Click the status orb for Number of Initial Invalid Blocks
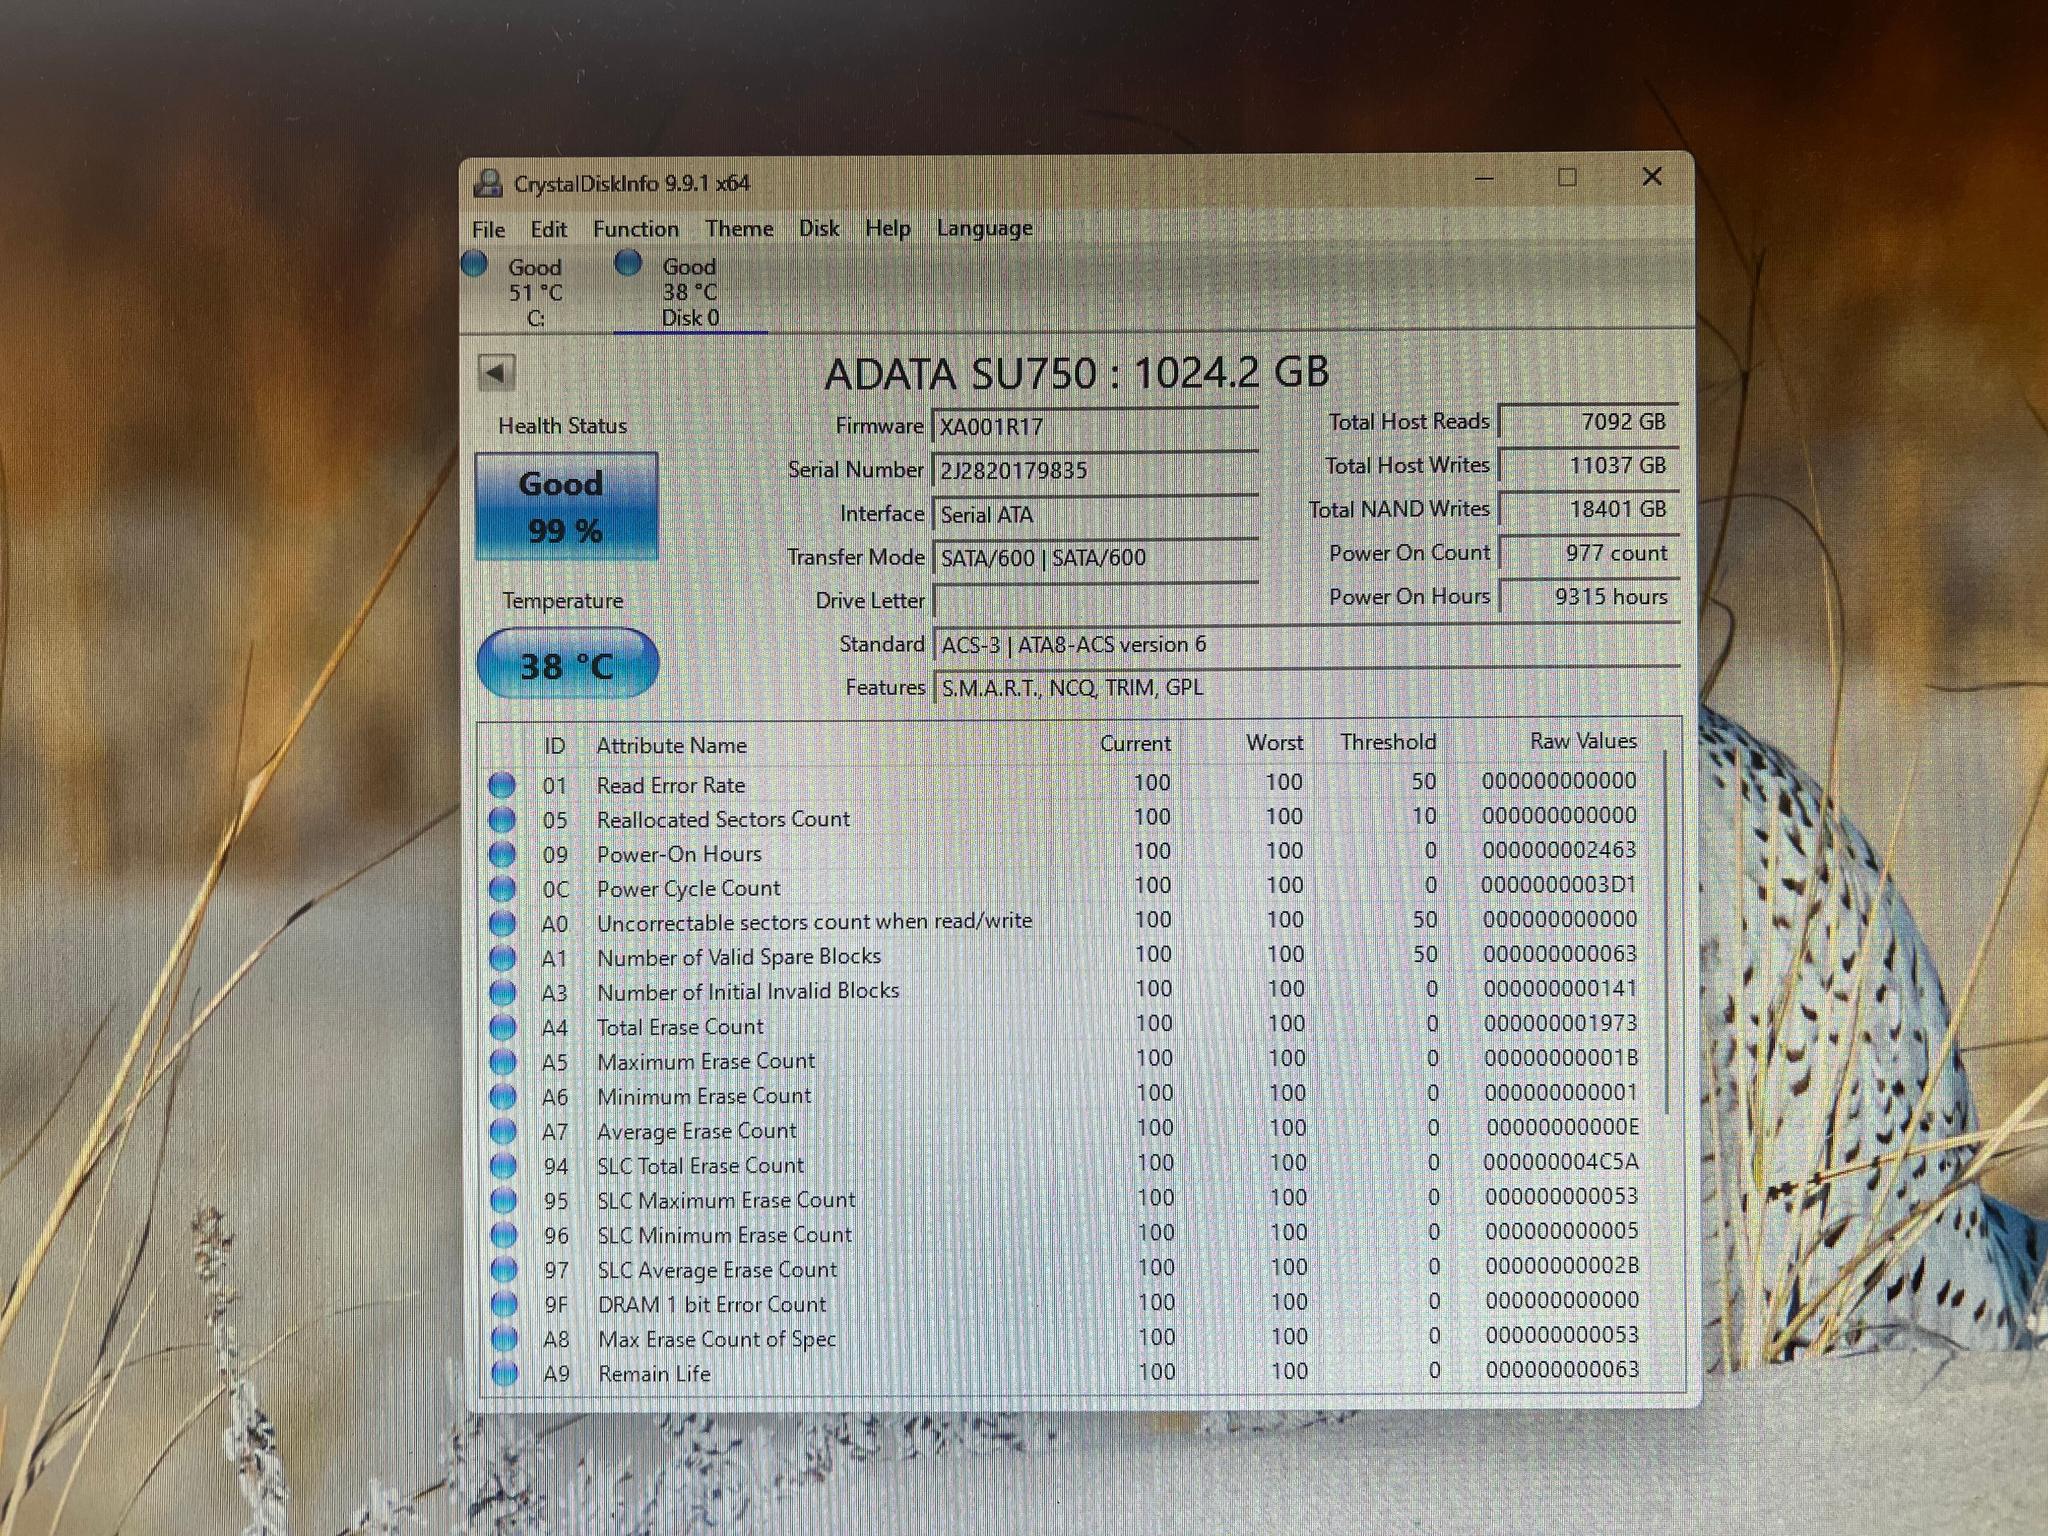The image size is (2048, 1536). click(503, 993)
